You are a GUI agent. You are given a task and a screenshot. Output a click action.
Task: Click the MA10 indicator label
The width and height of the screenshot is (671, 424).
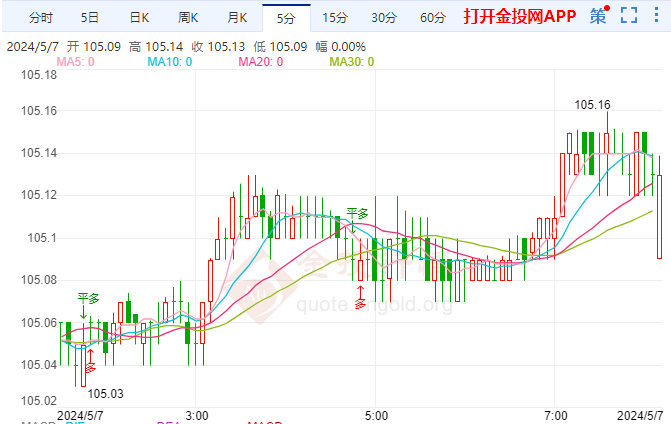(169, 62)
